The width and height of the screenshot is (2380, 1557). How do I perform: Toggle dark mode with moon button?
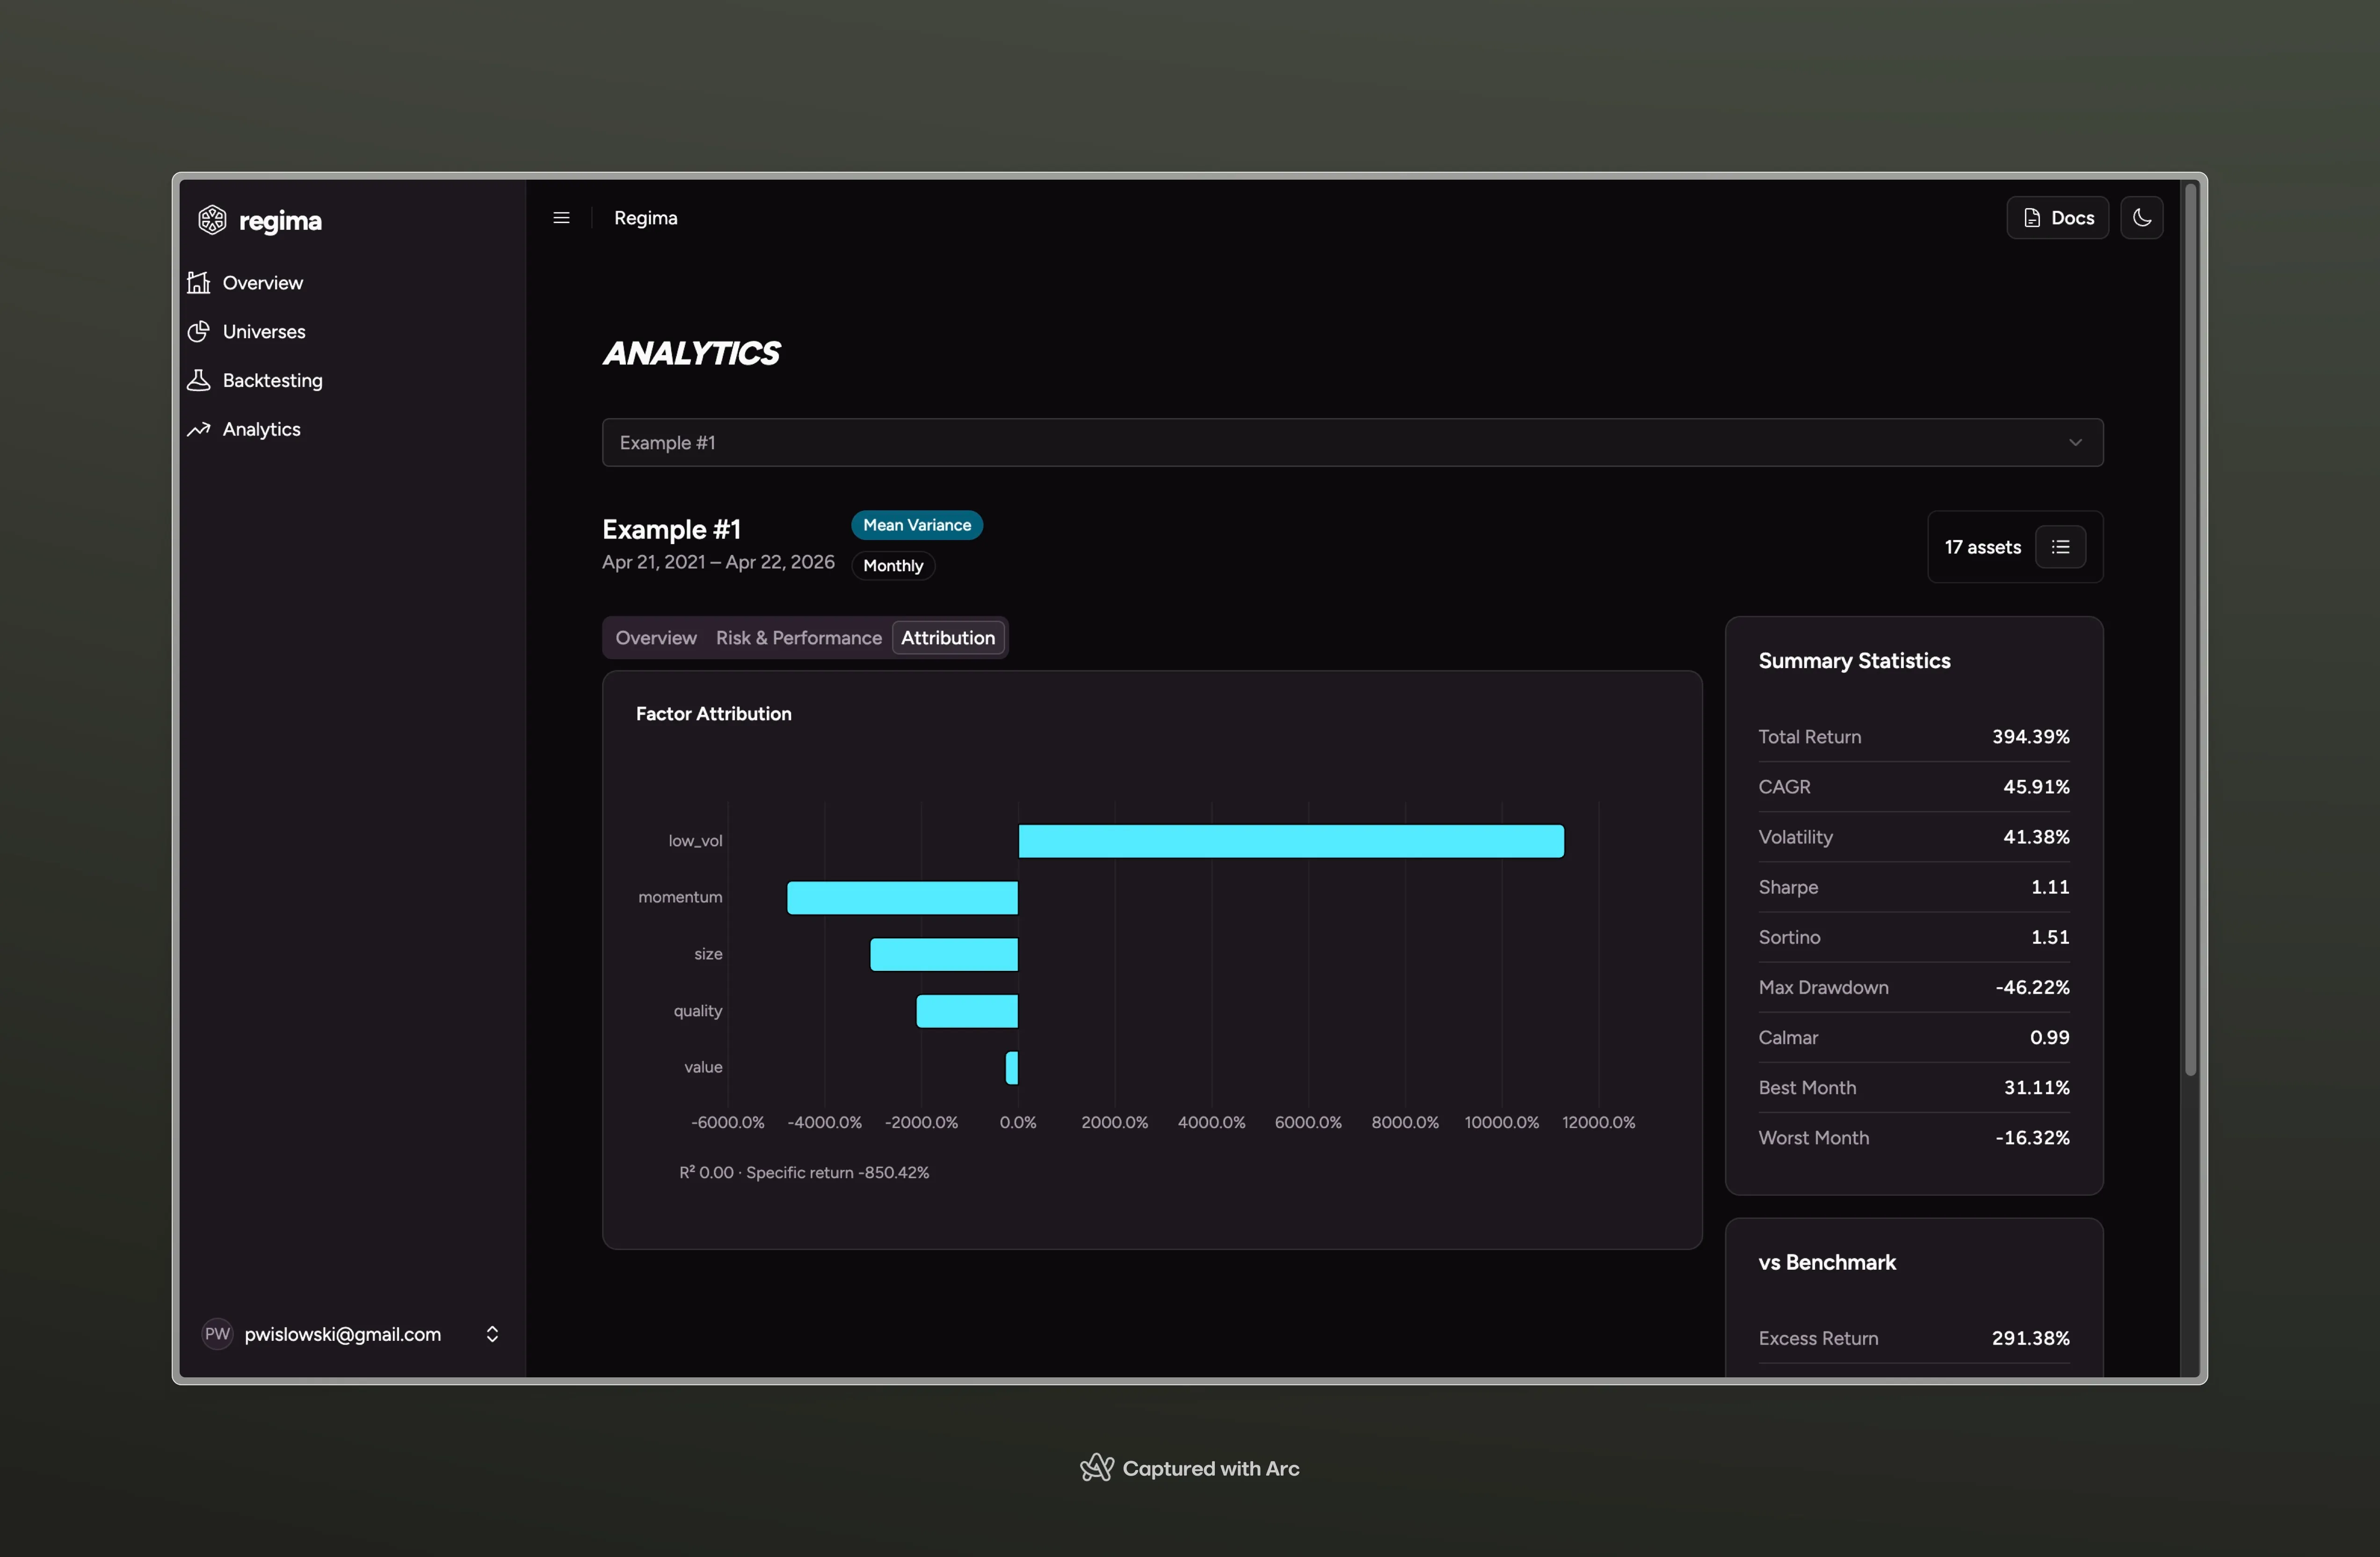point(2141,218)
